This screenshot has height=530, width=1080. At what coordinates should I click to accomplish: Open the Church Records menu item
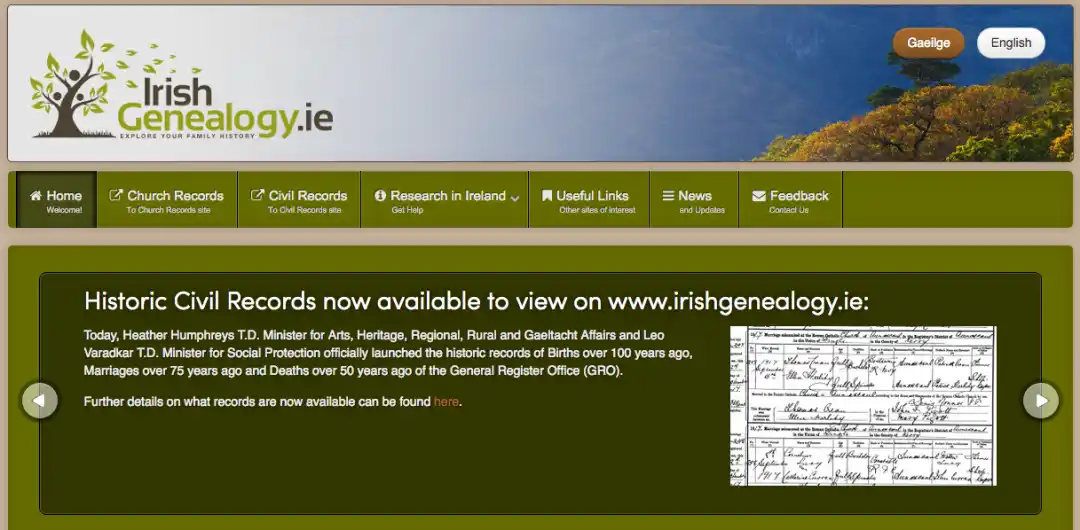click(x=167, y=200)
